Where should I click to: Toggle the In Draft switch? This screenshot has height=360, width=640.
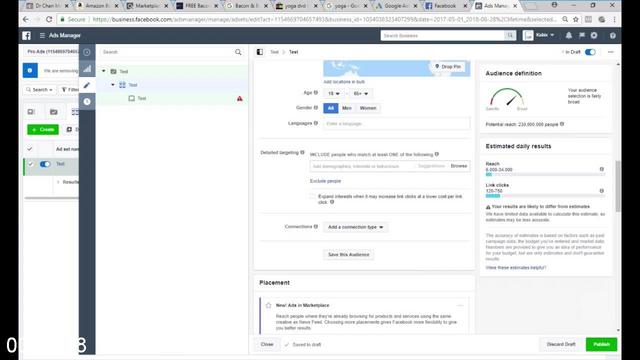(x=590, y=52)
